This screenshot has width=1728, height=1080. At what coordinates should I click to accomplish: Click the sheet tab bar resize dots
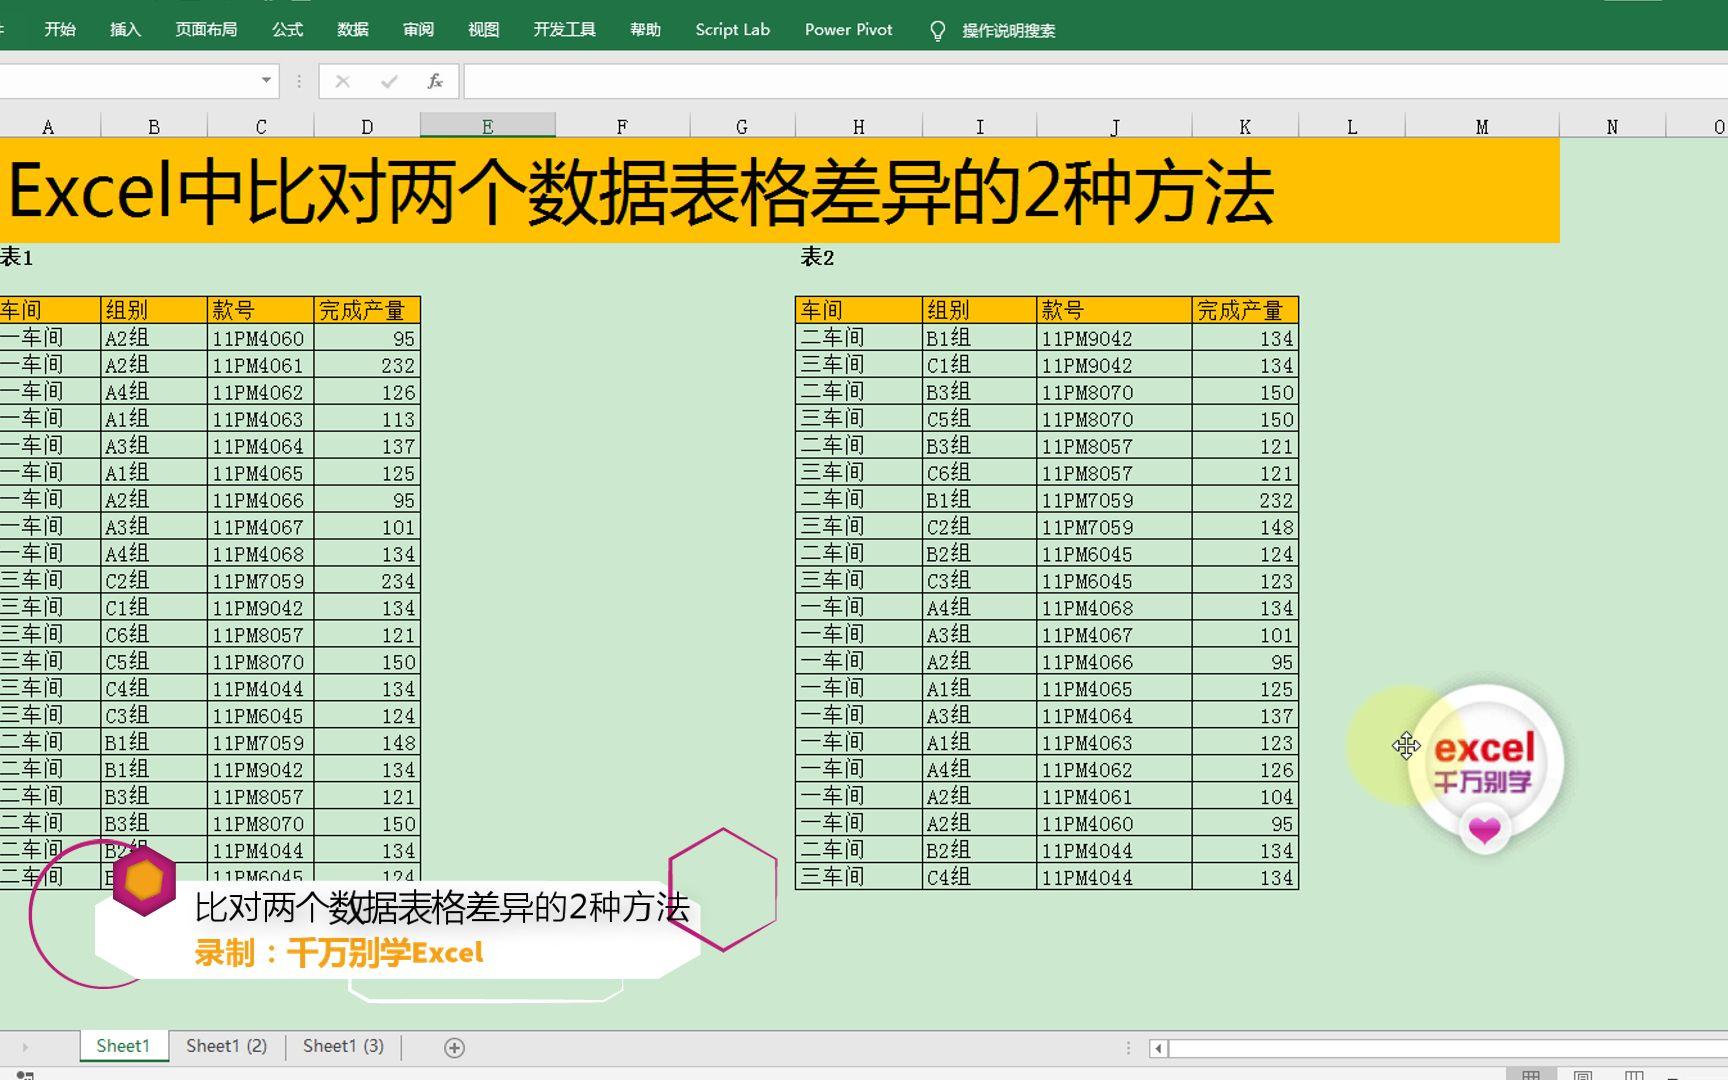[1128, 1048]
